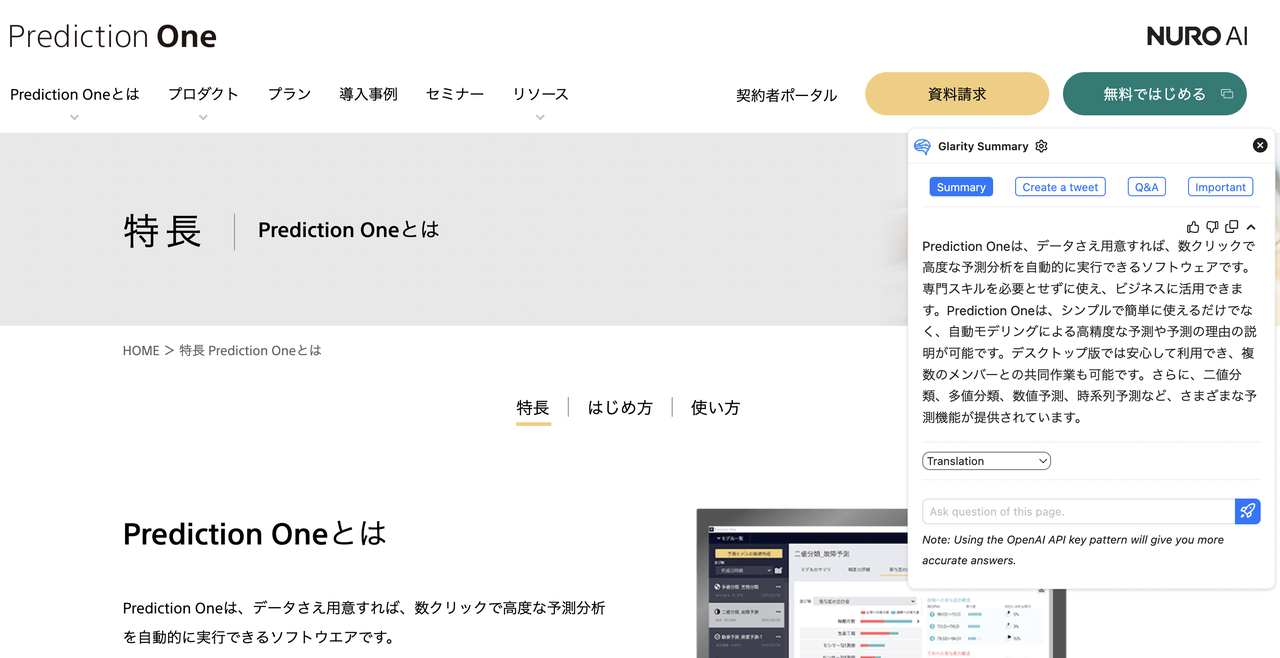The width and height of the screenshot is (1280, 658).
Task: Open Glarity settings gear icon
Action: [1041, 146]
